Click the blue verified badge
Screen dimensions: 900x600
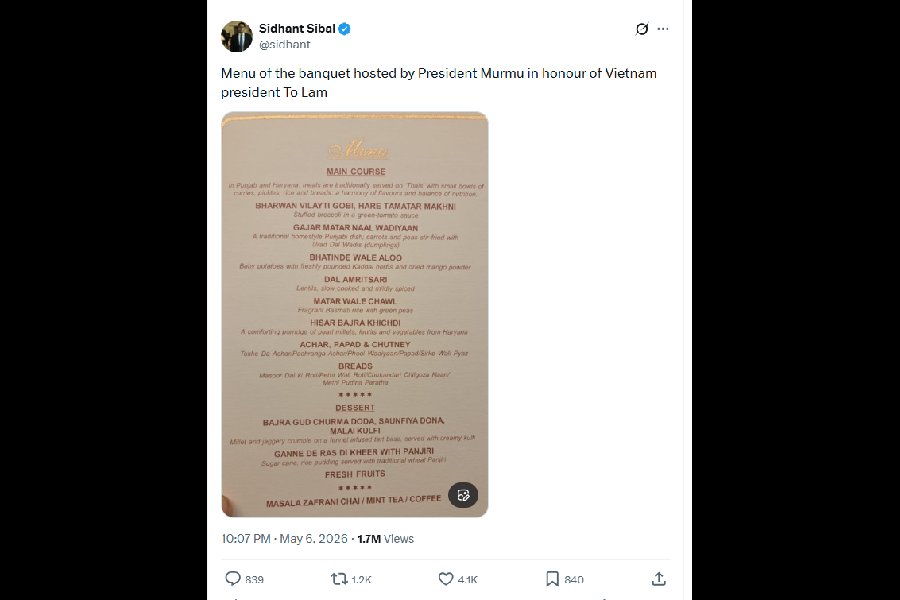click(344, 29)
